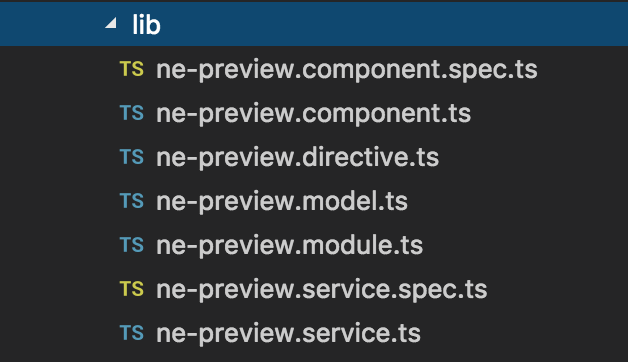Click blank row space after ne-preview.model.ts name
Viewport: 628px width, 362px height.
pos(517,201)
